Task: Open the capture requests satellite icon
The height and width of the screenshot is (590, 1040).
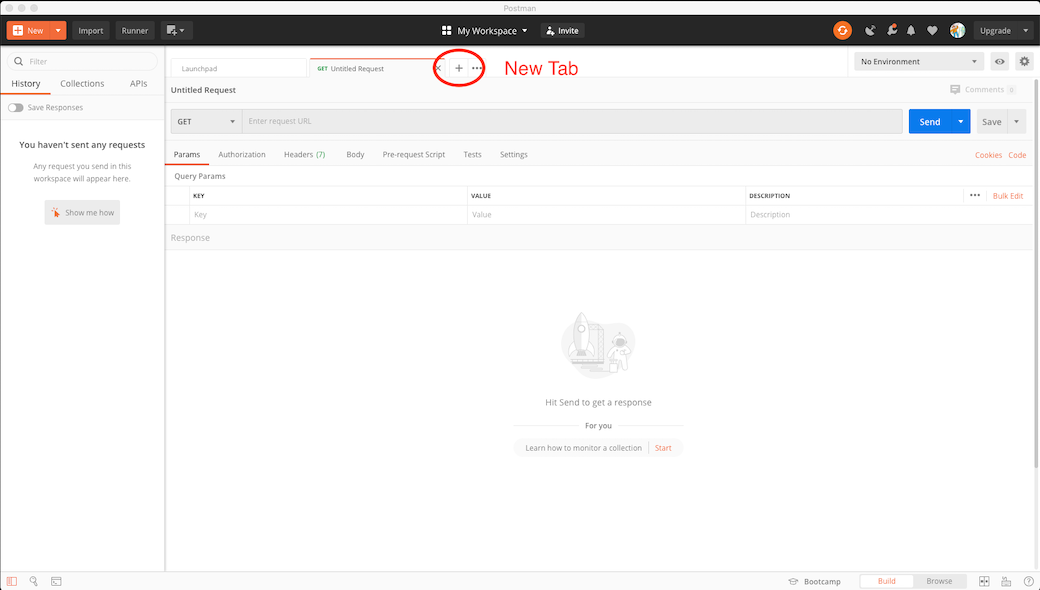Action: point(870,30)
